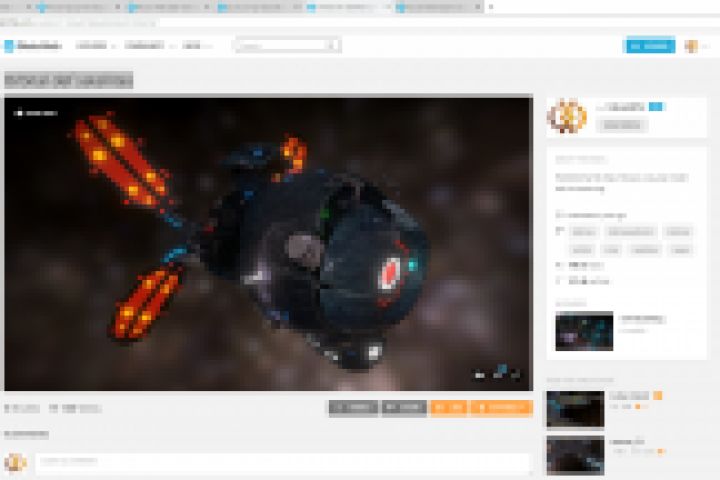Focus the search field in the header
The height and width of the screenshot is (480, 720).
[x=288, y=45]
